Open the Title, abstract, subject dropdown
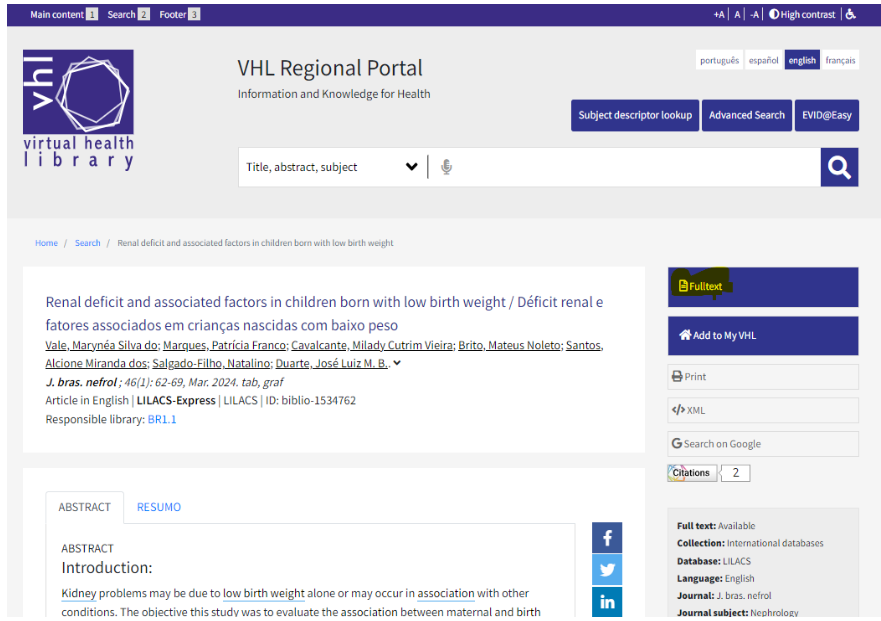Screen dimensions: 881x621 pos(332,167)
